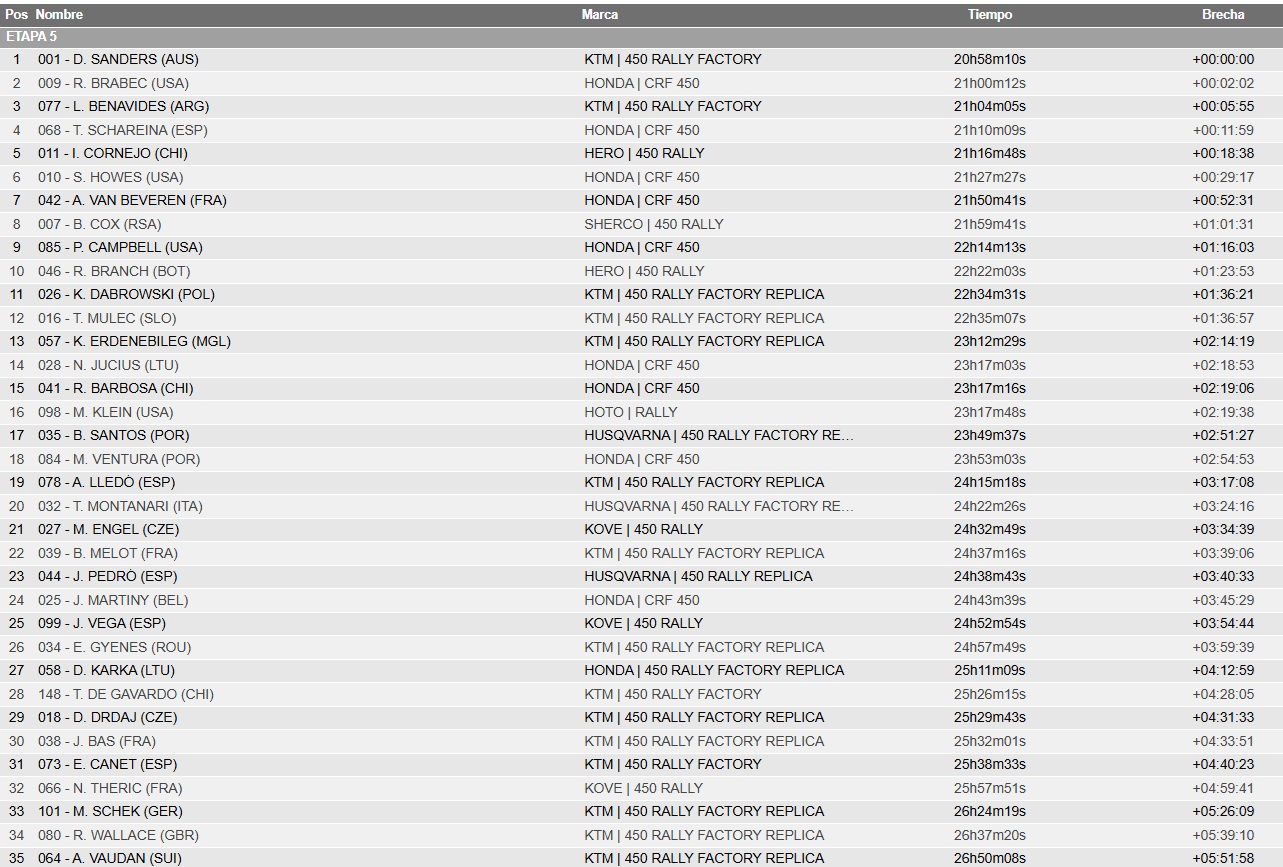Screen dimensions: 1283x867
Task: Click name 084 - M. VENTURA (POR)
Action: [x=119, y=459]
